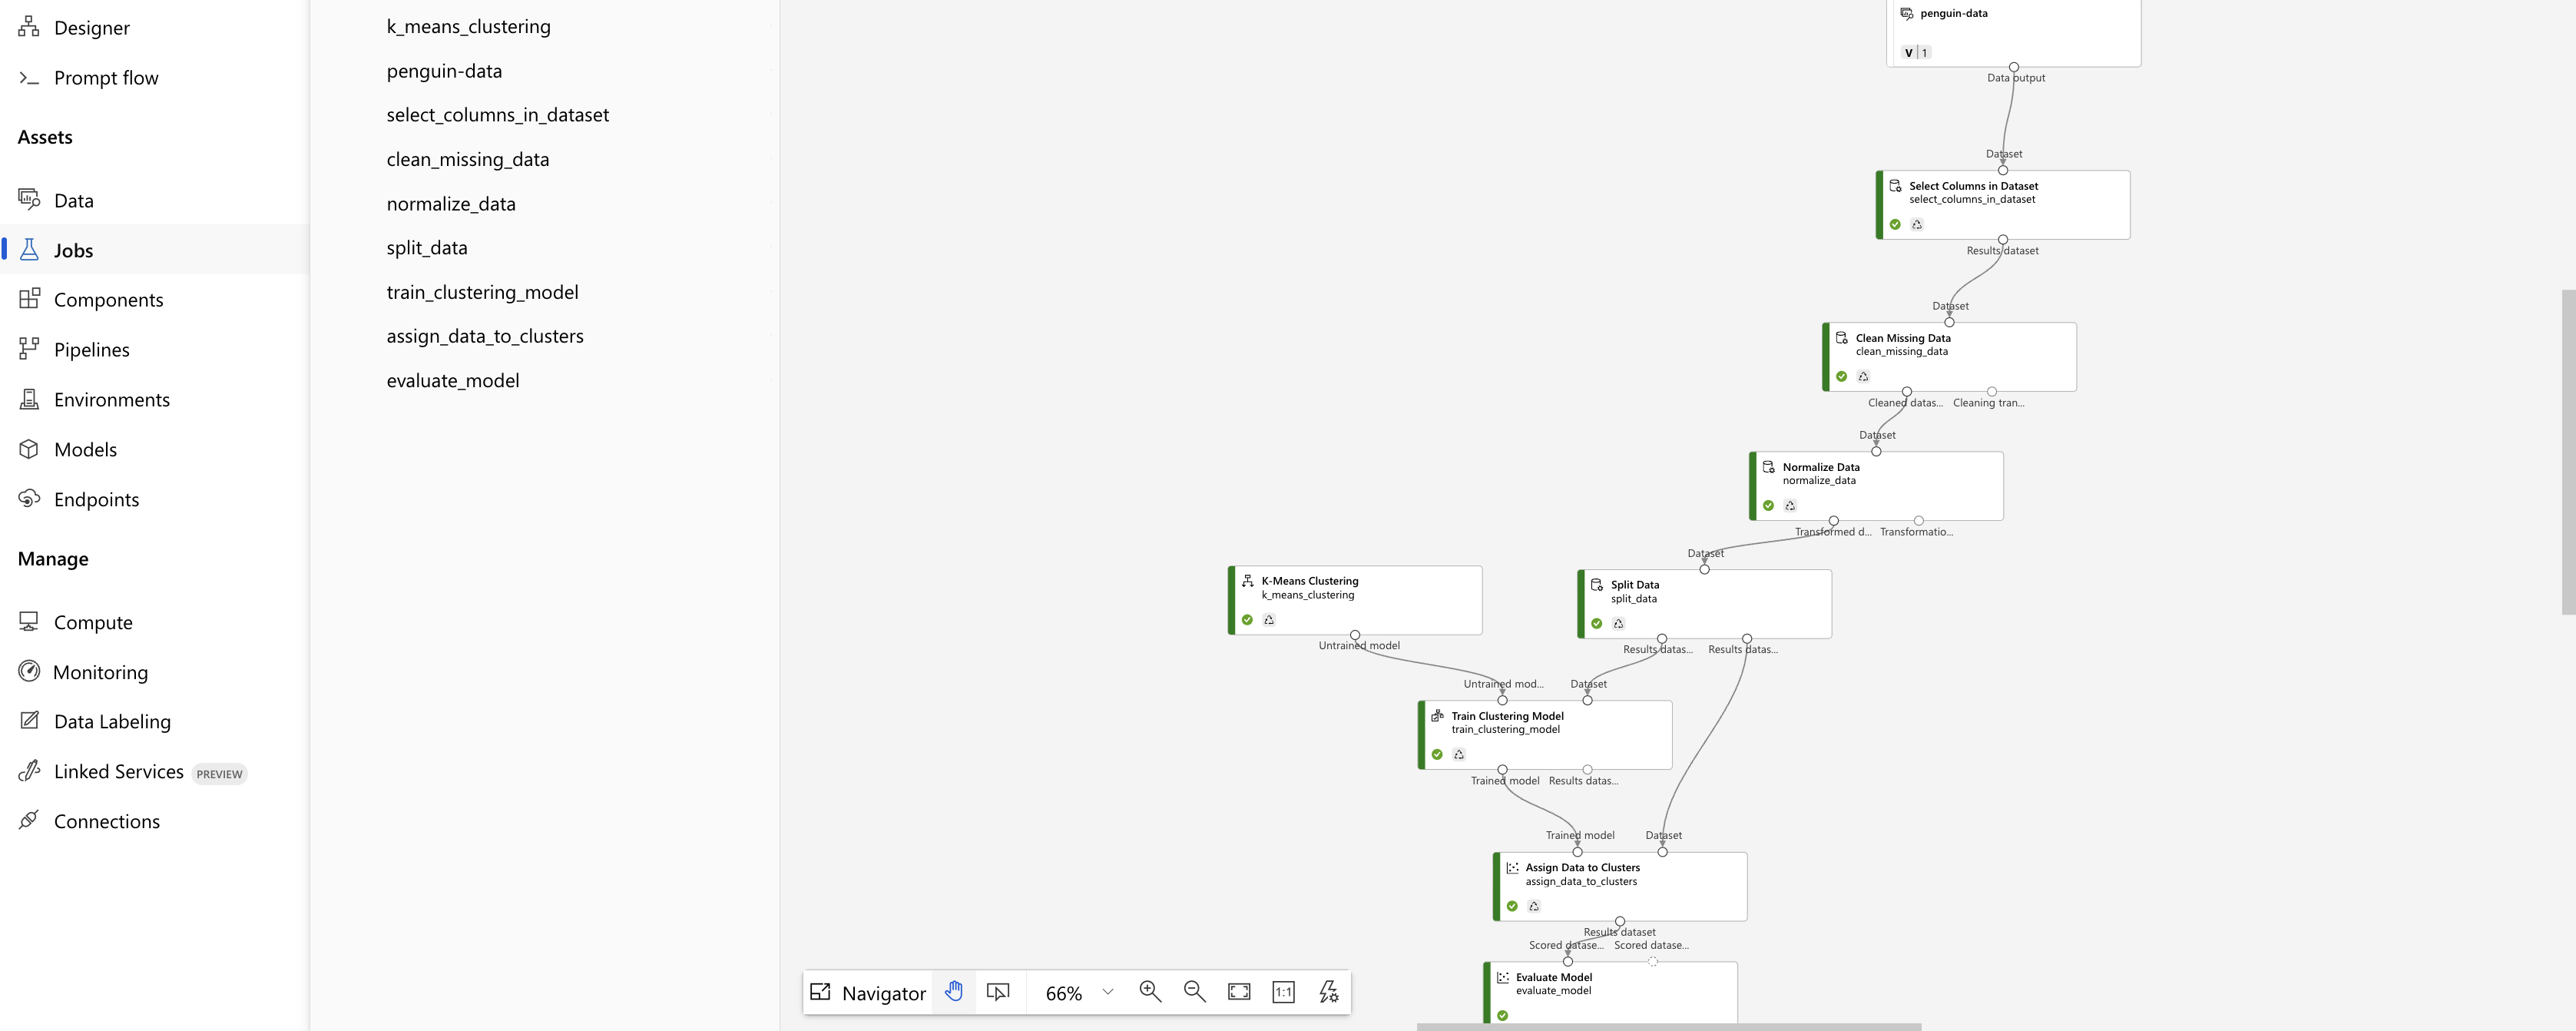The image size is (2576, 1031).
Task: Activate the pan hand tool
Action: click(x=954, y=992)
